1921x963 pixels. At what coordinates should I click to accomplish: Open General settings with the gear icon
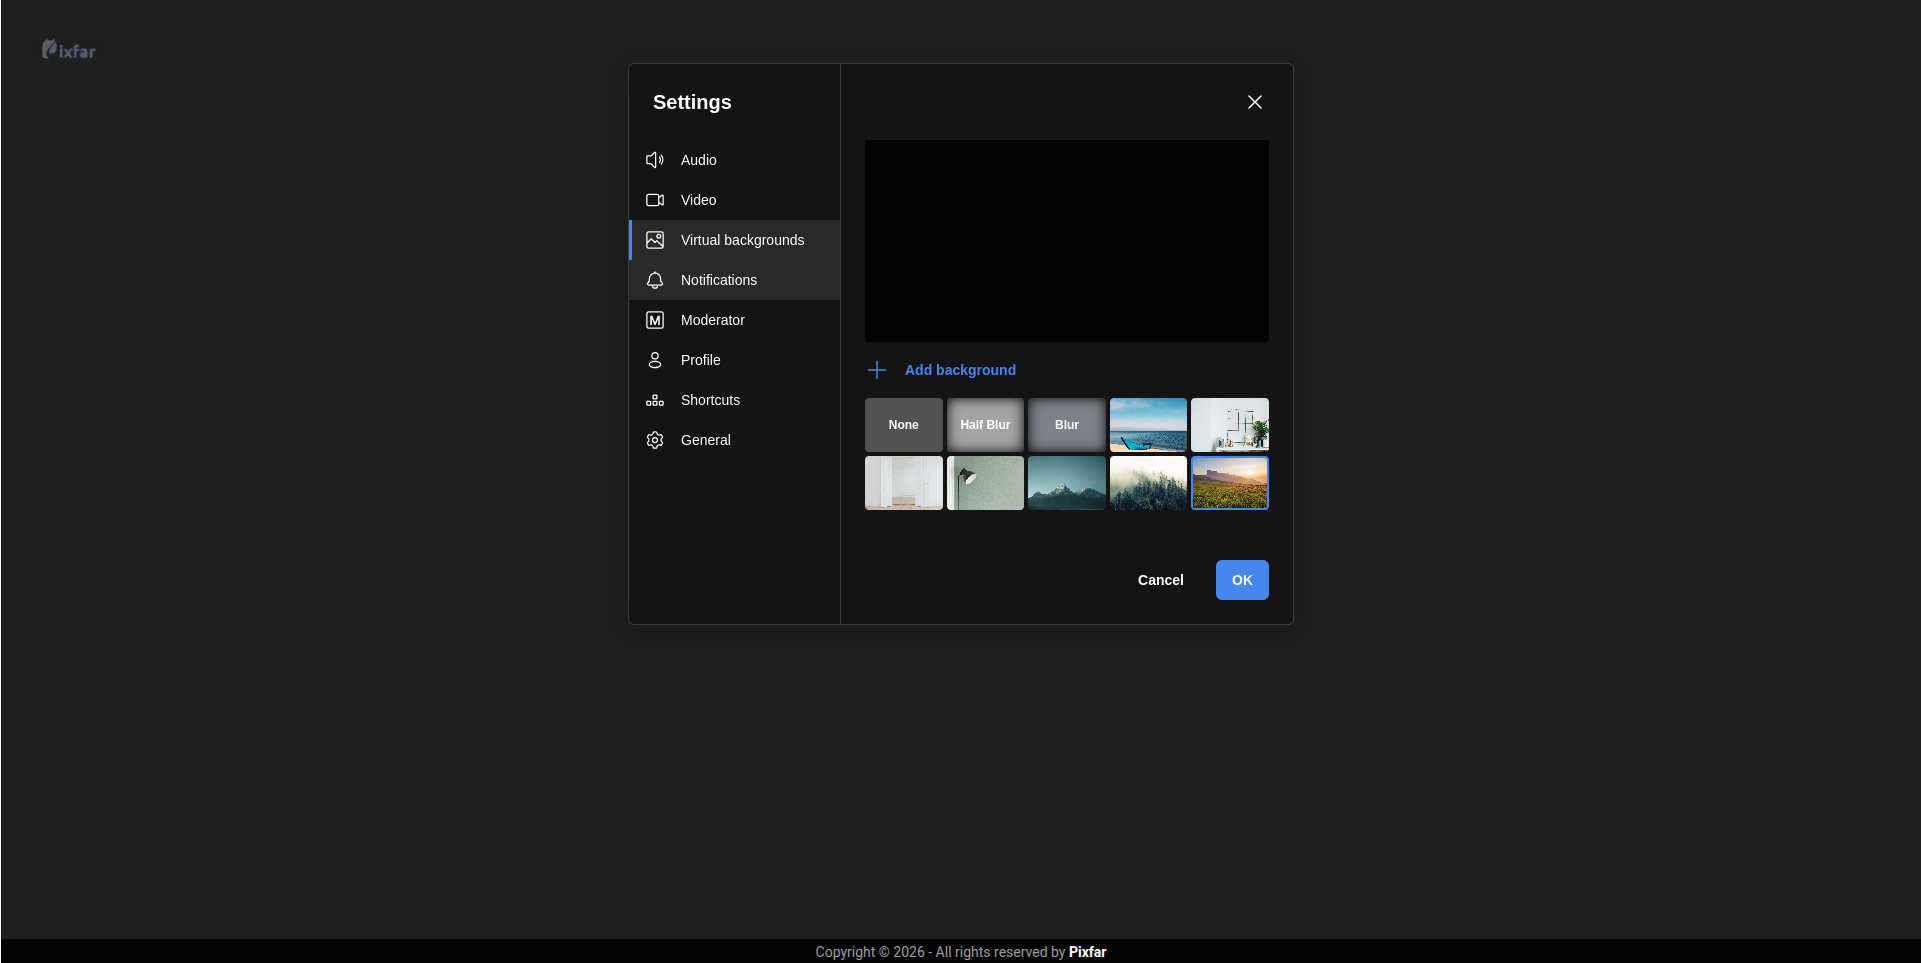(654, 440)
